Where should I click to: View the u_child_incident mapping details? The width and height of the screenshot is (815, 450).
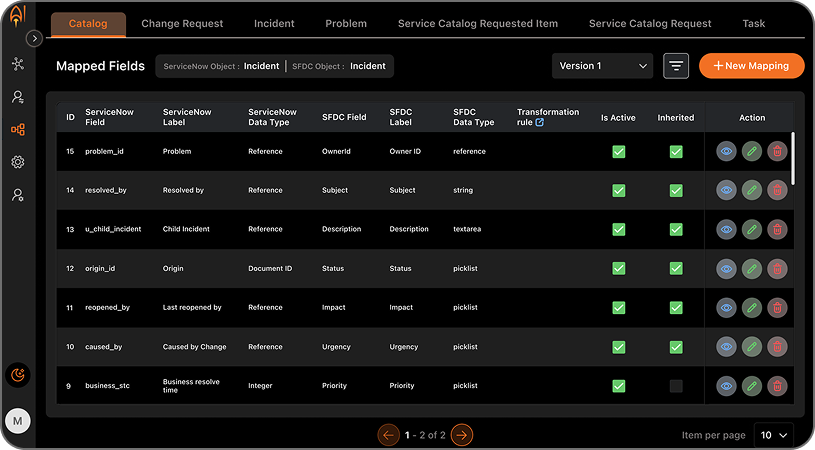pos(727,229)
